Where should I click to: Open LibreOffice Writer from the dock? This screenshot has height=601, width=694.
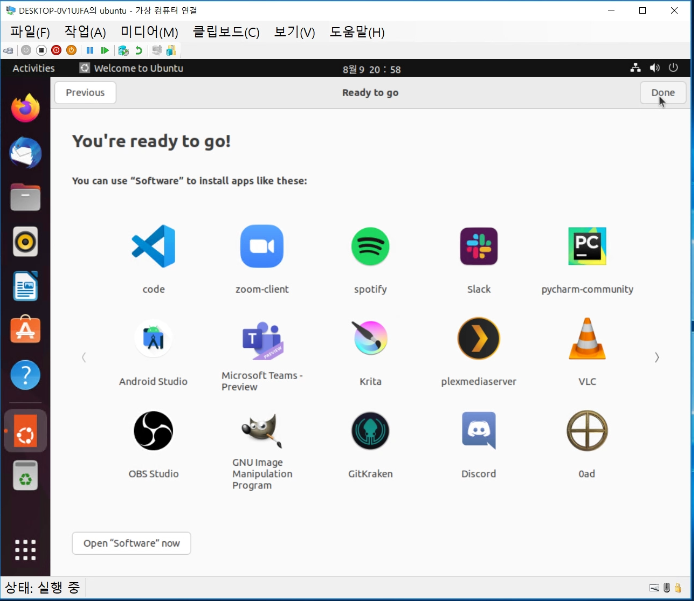tap(25, 286)
